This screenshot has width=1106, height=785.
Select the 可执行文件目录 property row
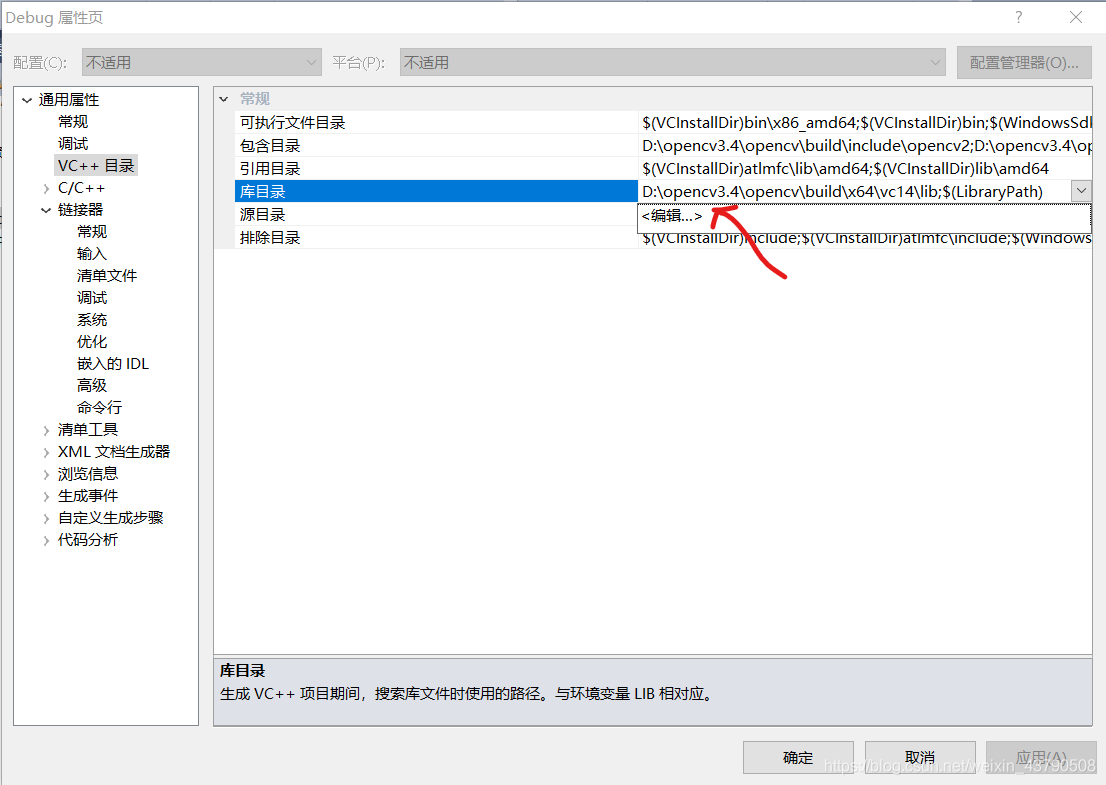(436, 123)
